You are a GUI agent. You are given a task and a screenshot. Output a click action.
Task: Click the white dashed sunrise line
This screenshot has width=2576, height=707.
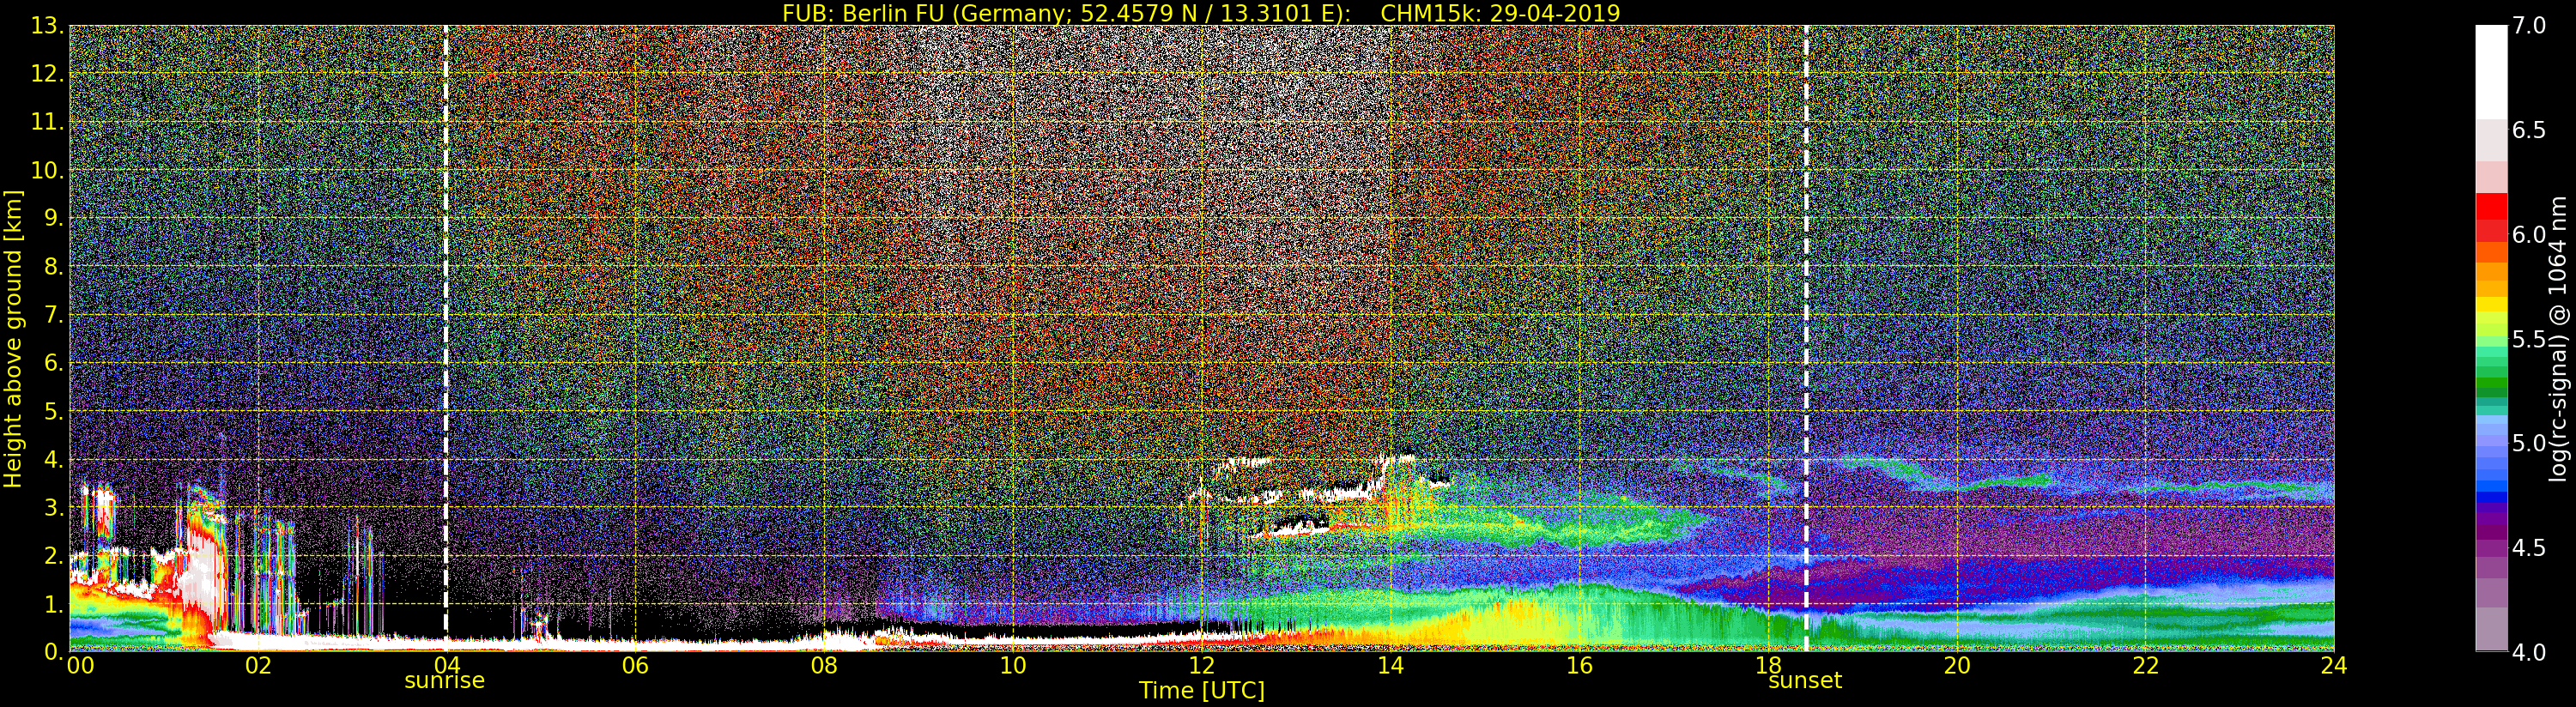click(x=445, y=338)
